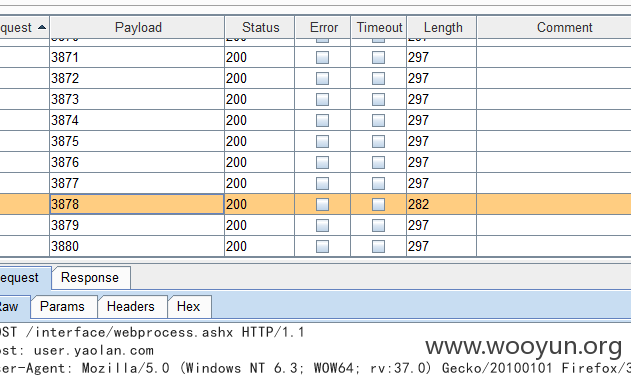This screenshot has width=631, height=375.
Task: Switch to the Response tab
Action: [x=91, y=278]
